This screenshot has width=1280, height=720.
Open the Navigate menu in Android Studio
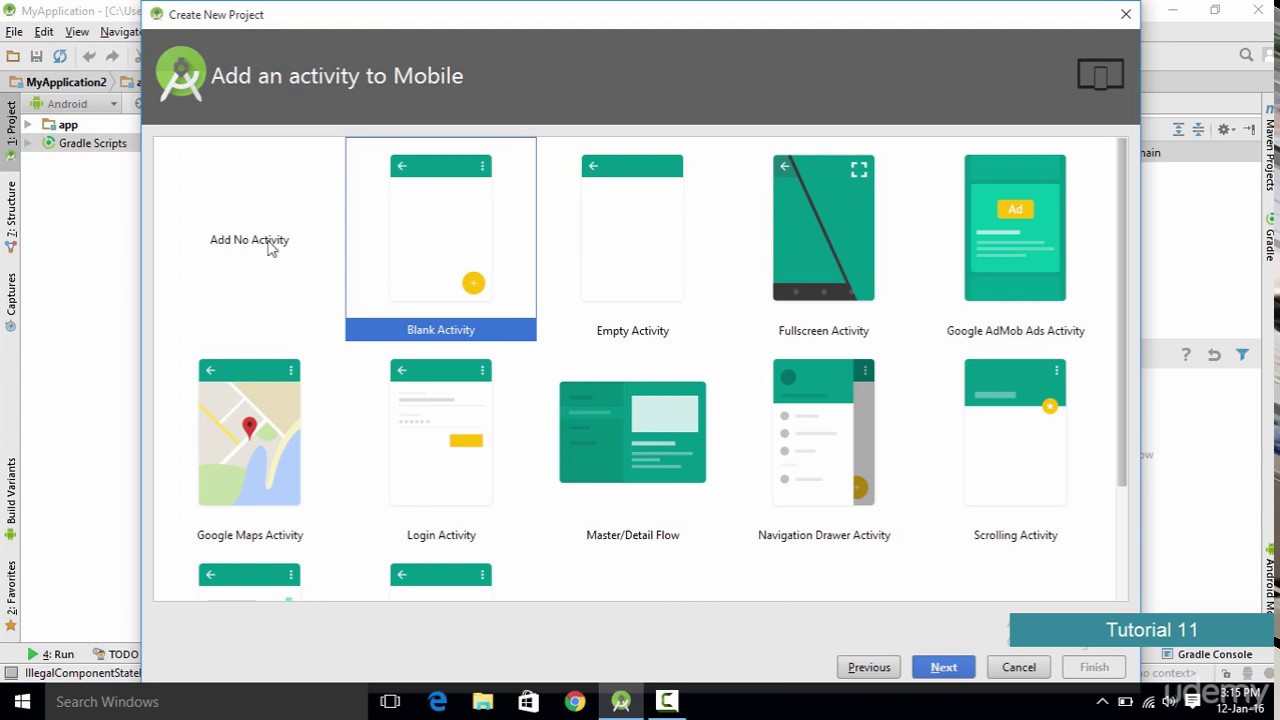(x=121, y=32)
